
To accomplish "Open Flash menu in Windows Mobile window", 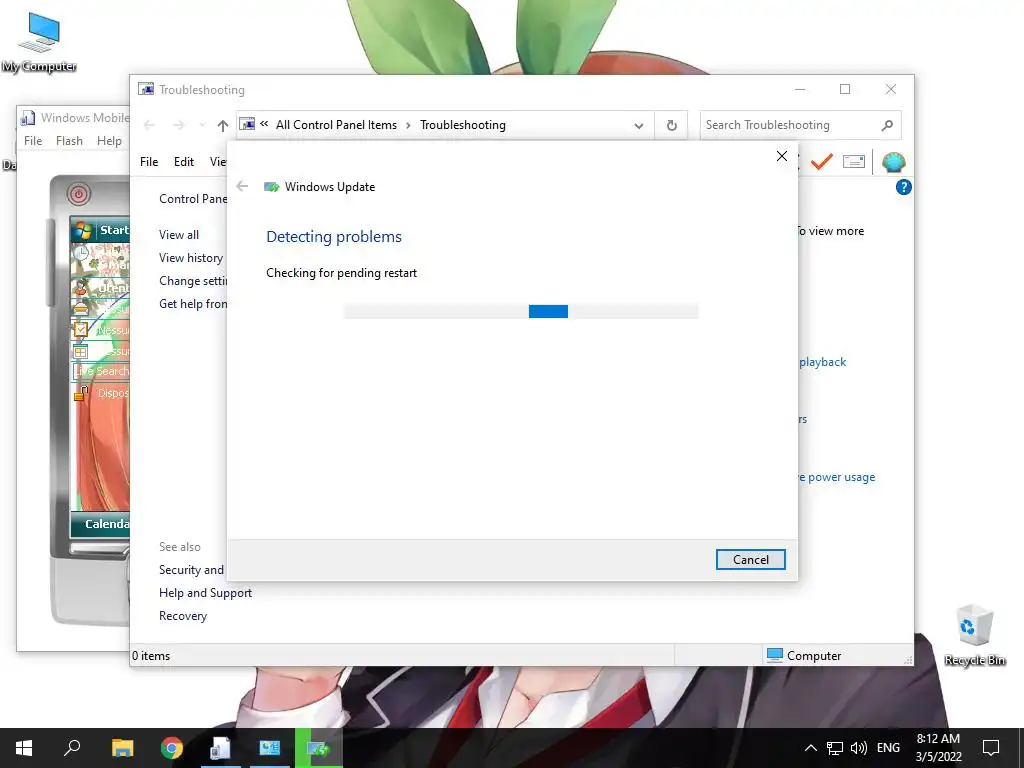I will tap(69, 140).
